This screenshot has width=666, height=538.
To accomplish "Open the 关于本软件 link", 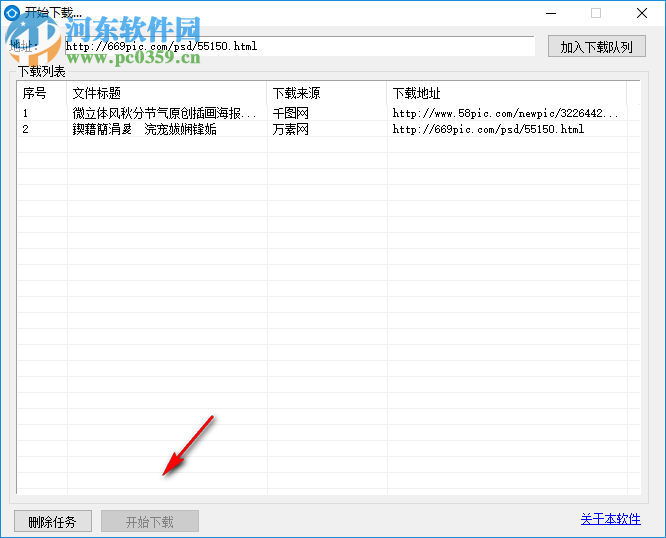I will [610, 519].
